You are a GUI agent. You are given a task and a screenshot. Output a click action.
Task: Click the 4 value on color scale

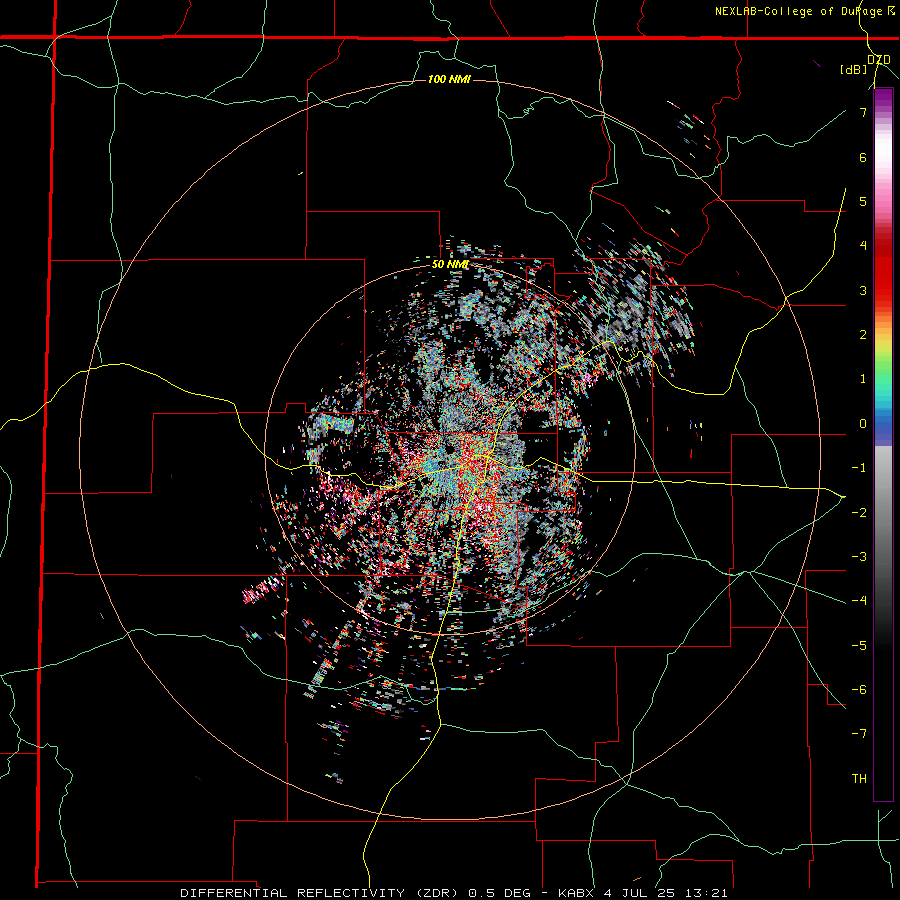[x=863, y=245]
